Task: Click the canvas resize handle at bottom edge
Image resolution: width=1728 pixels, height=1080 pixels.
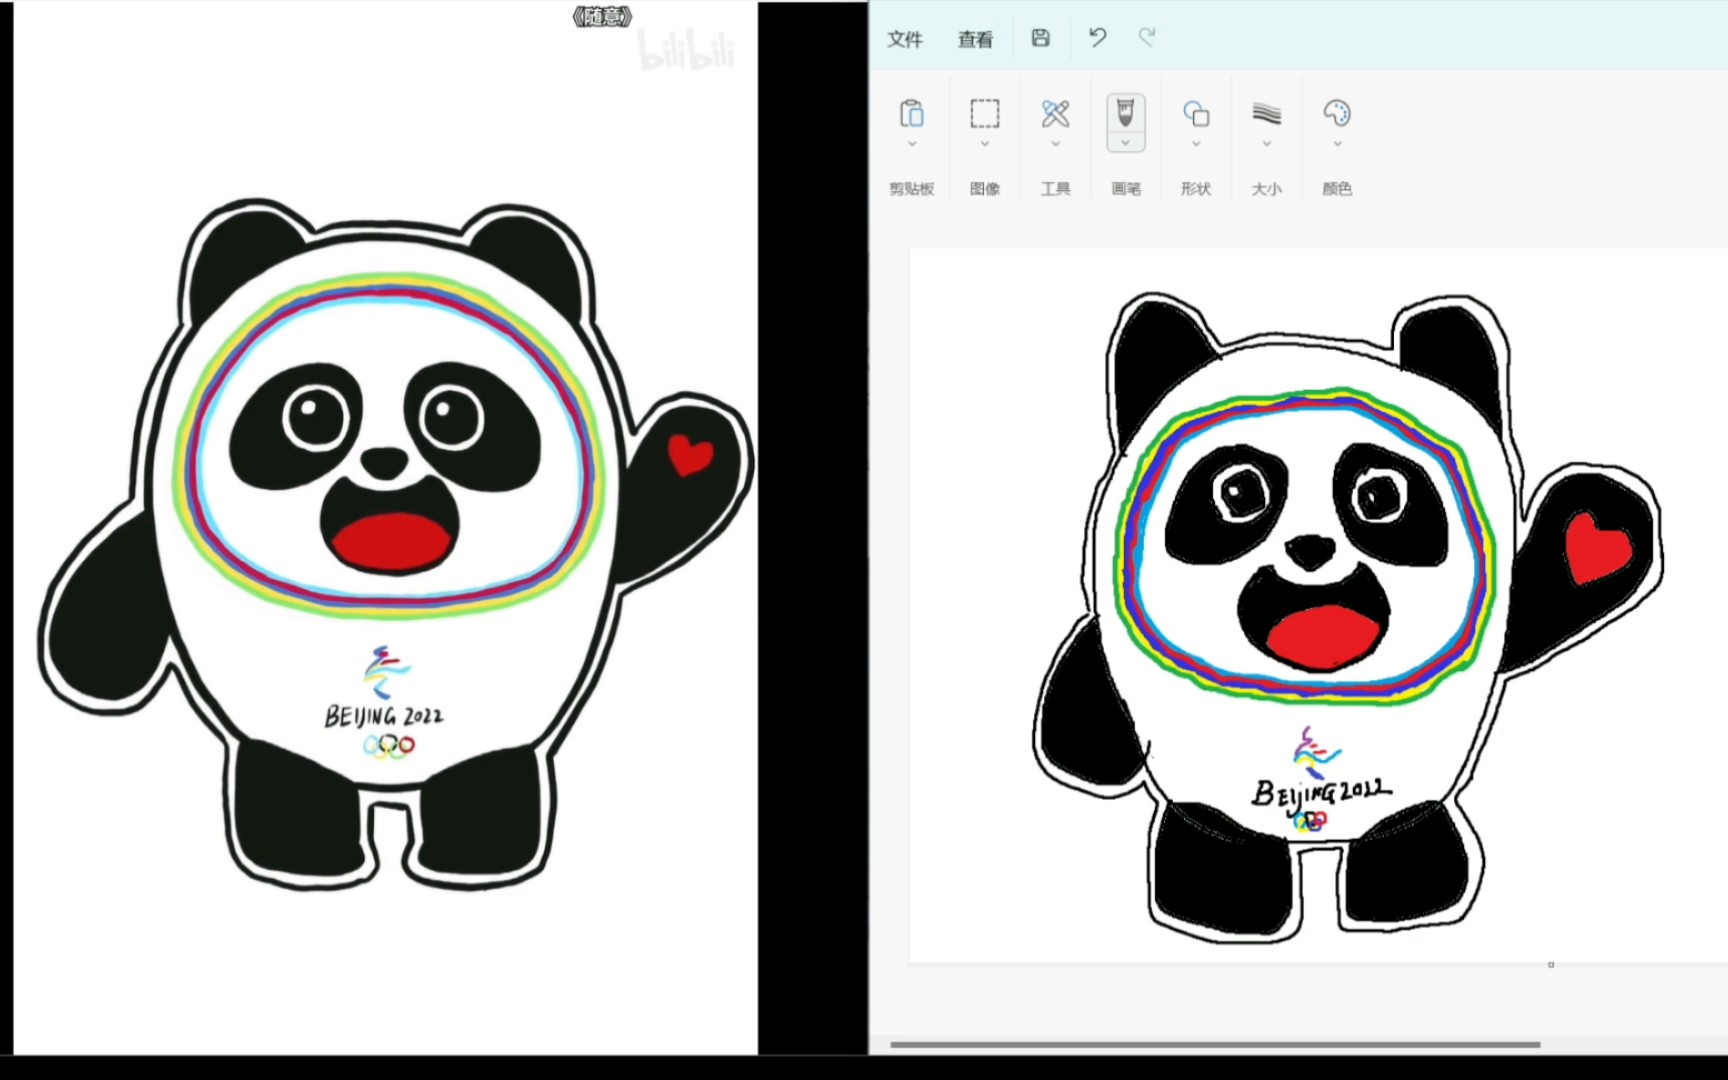Action: (1551, 965)
